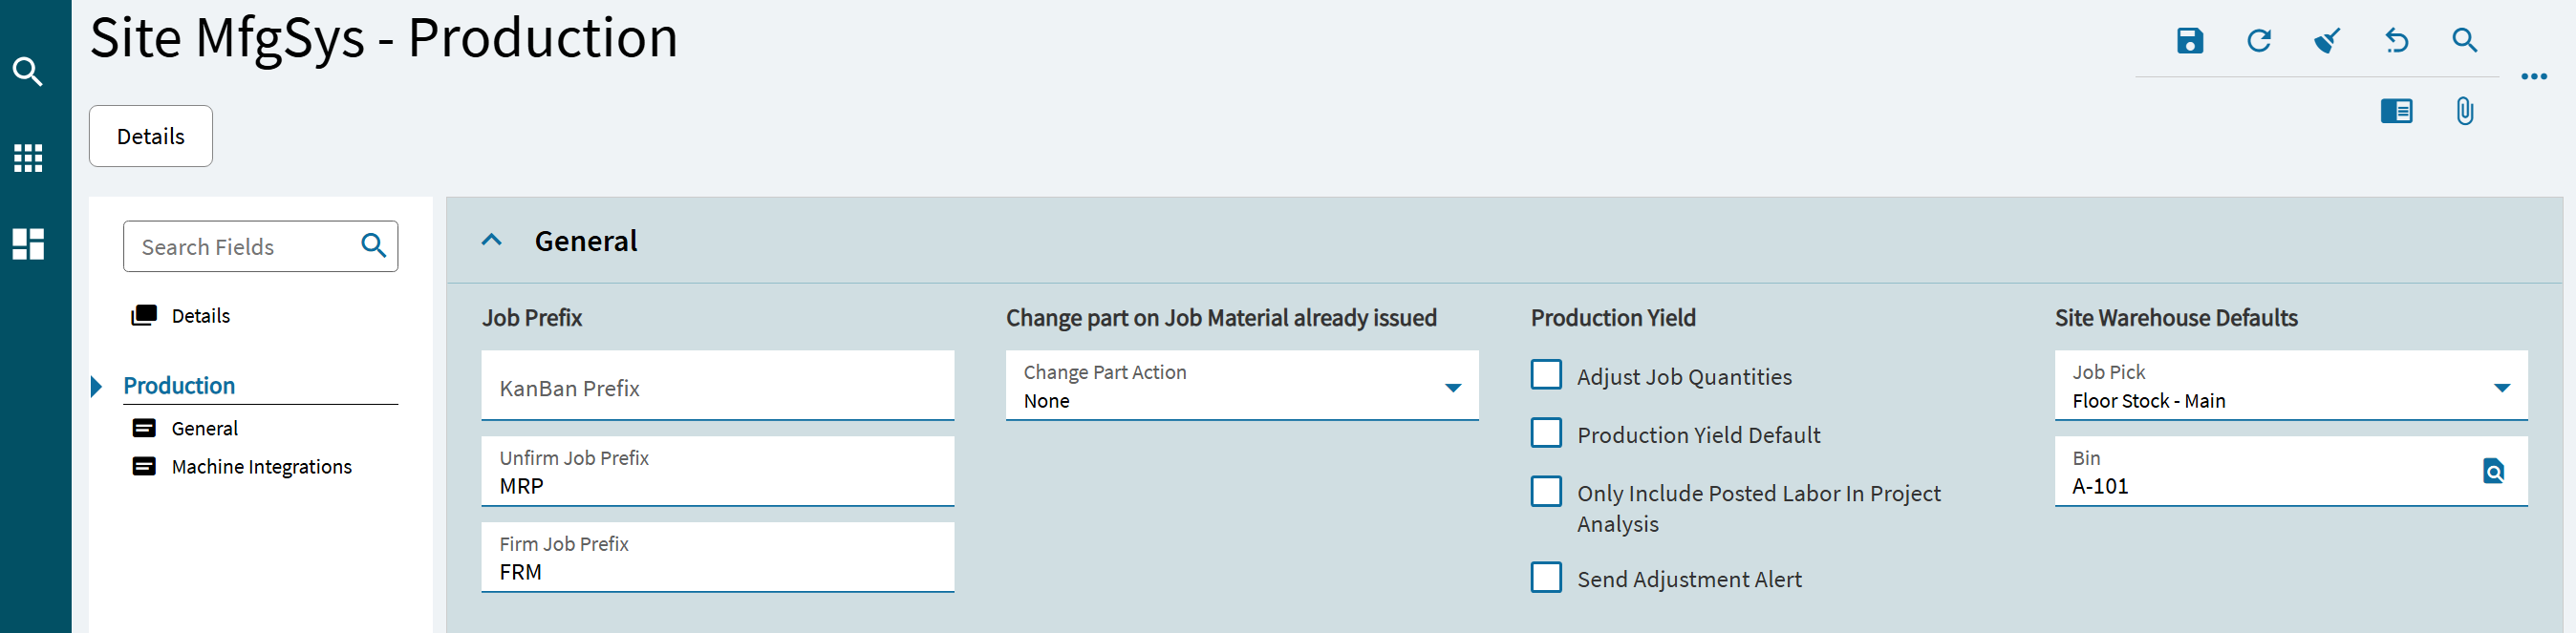2576x633 pixels.
Task: Click the General card icon in navigation
Action: pos(144,428)
